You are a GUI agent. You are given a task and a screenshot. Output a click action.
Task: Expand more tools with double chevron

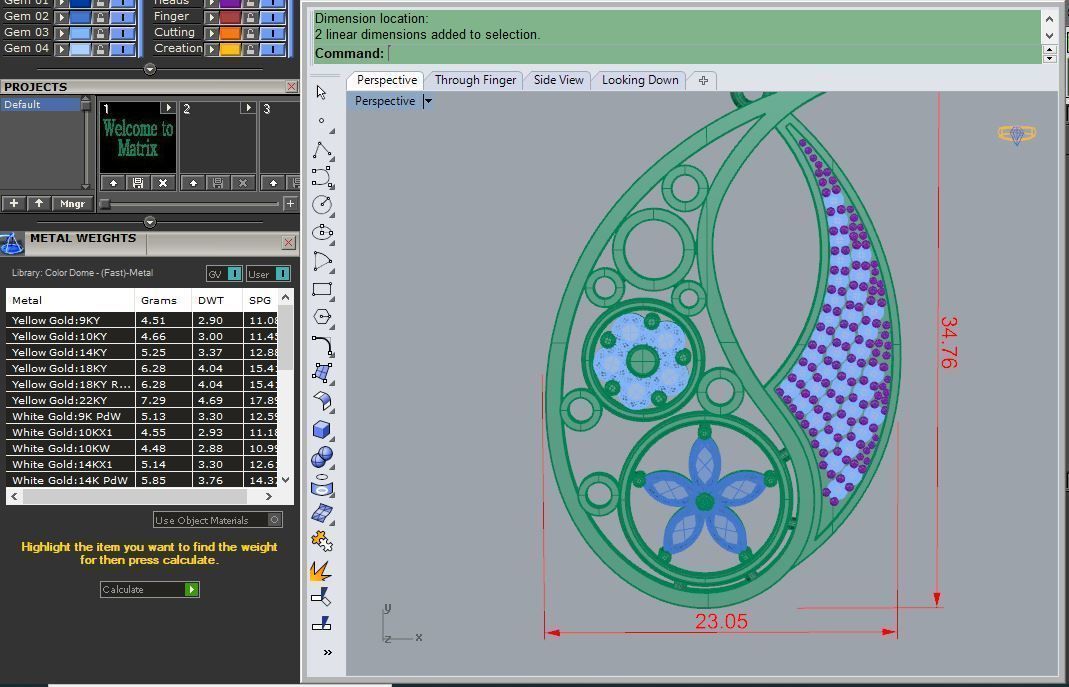pos(327,652)
